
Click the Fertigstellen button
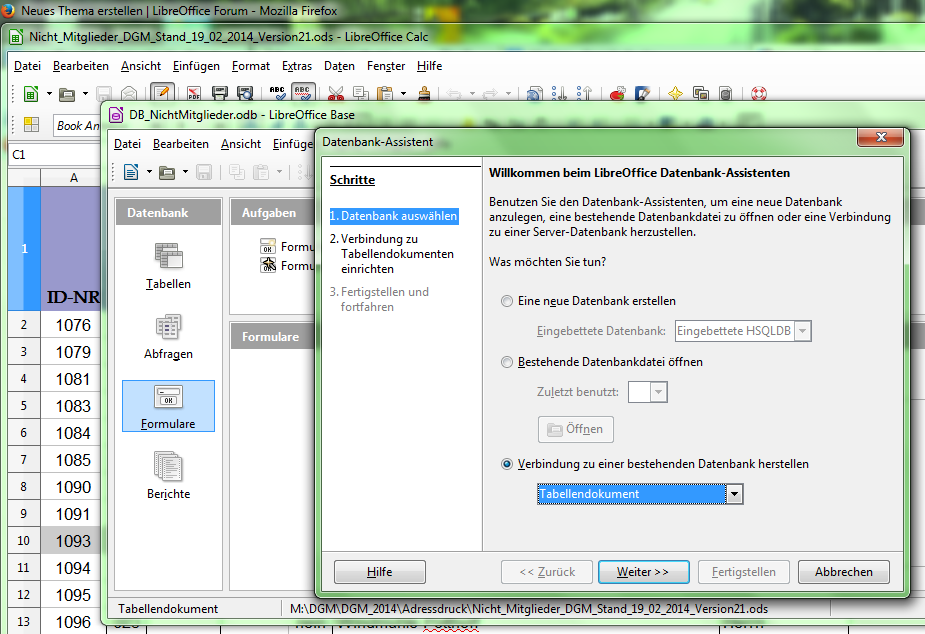pos(743,572)
